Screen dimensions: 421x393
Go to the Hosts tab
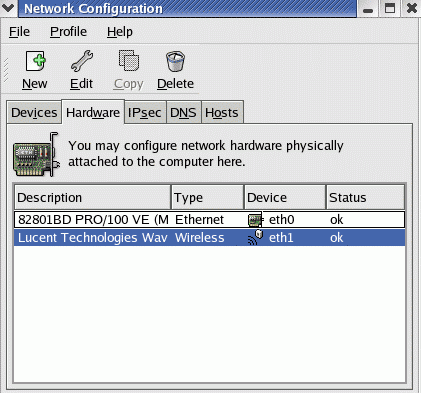[x=222, y=113]
